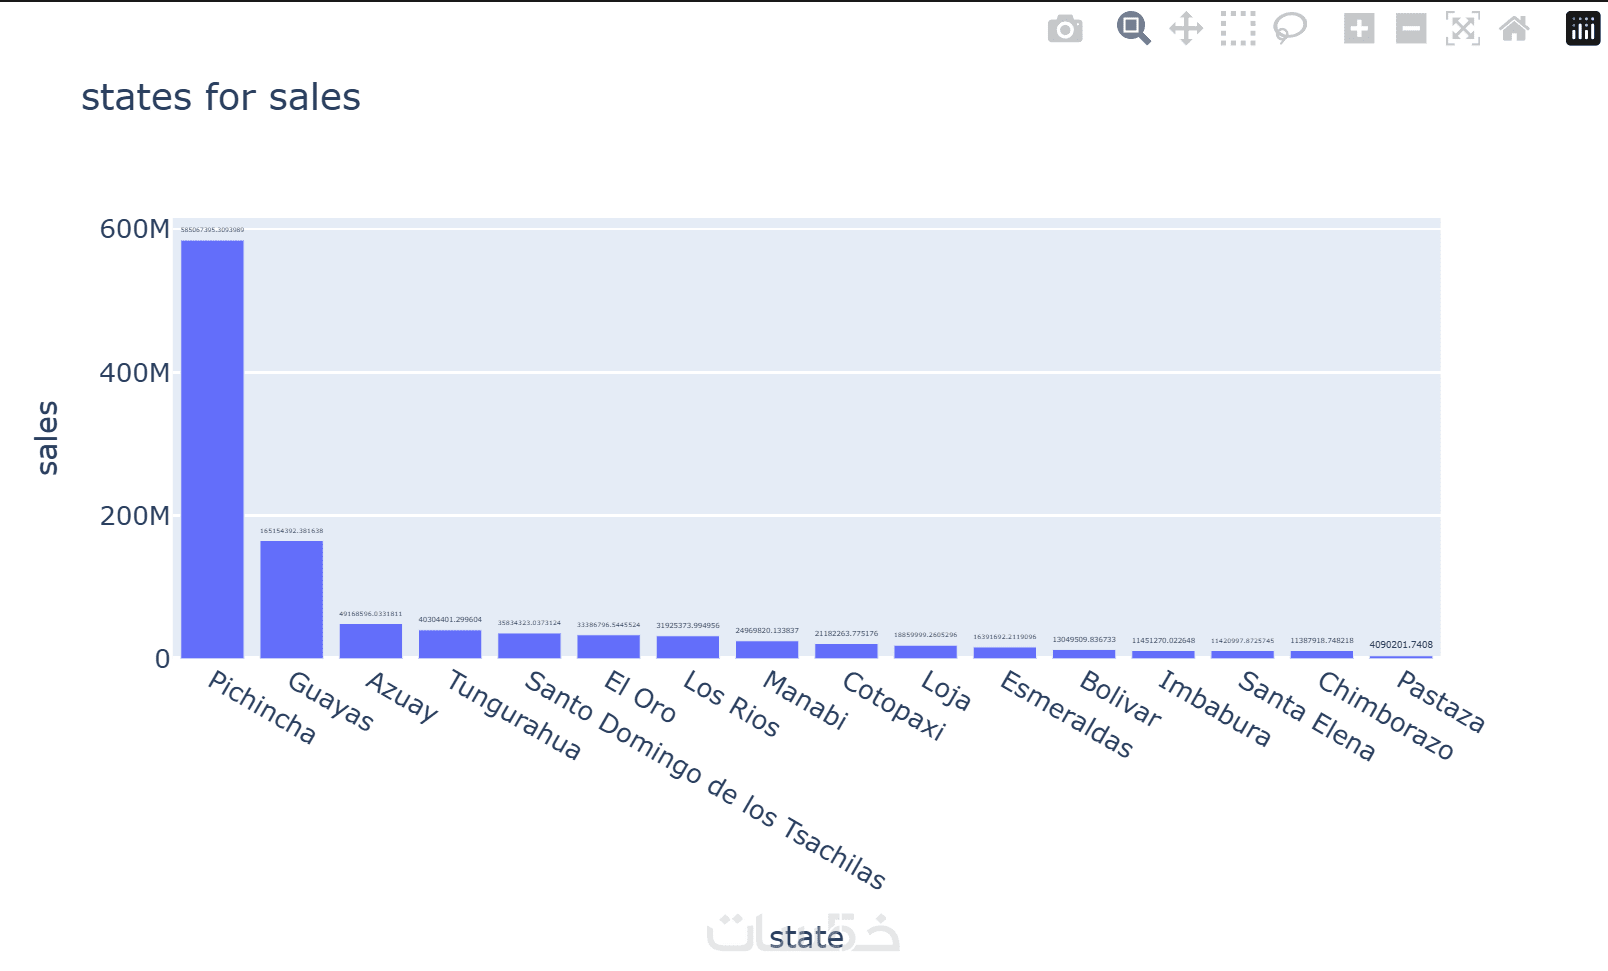Download the plot as PNG with camera icon

click(x=1065, y=29)
